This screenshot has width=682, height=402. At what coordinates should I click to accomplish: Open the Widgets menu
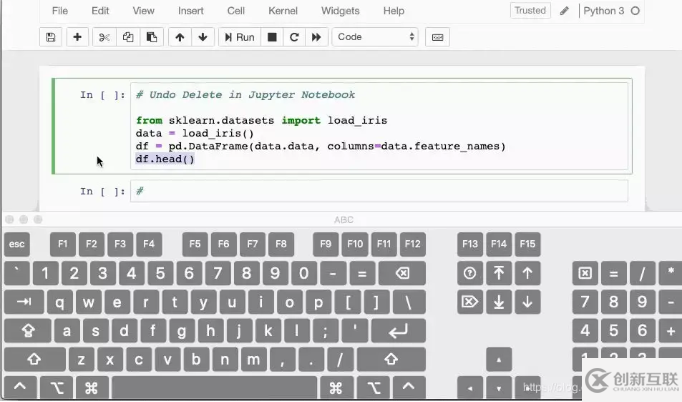click(x=340, y=11)
